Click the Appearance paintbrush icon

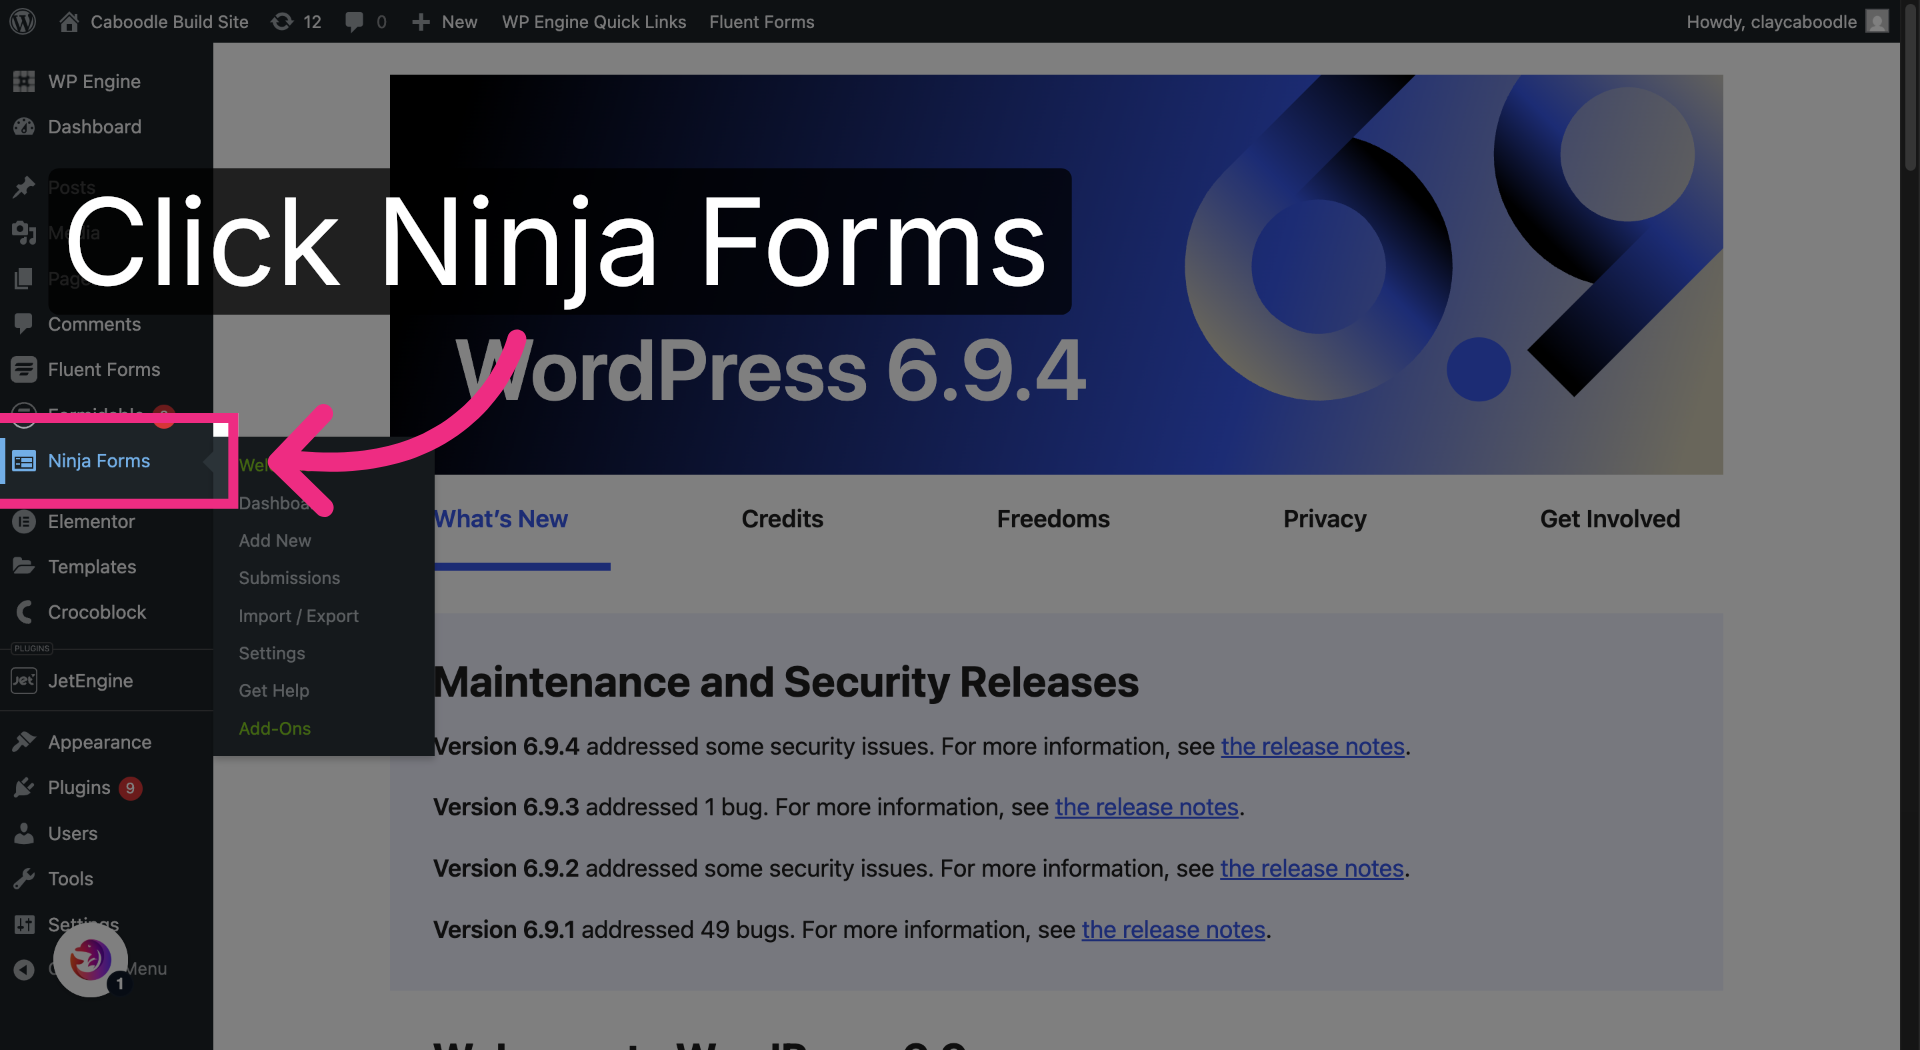click(x=24, y=742)
